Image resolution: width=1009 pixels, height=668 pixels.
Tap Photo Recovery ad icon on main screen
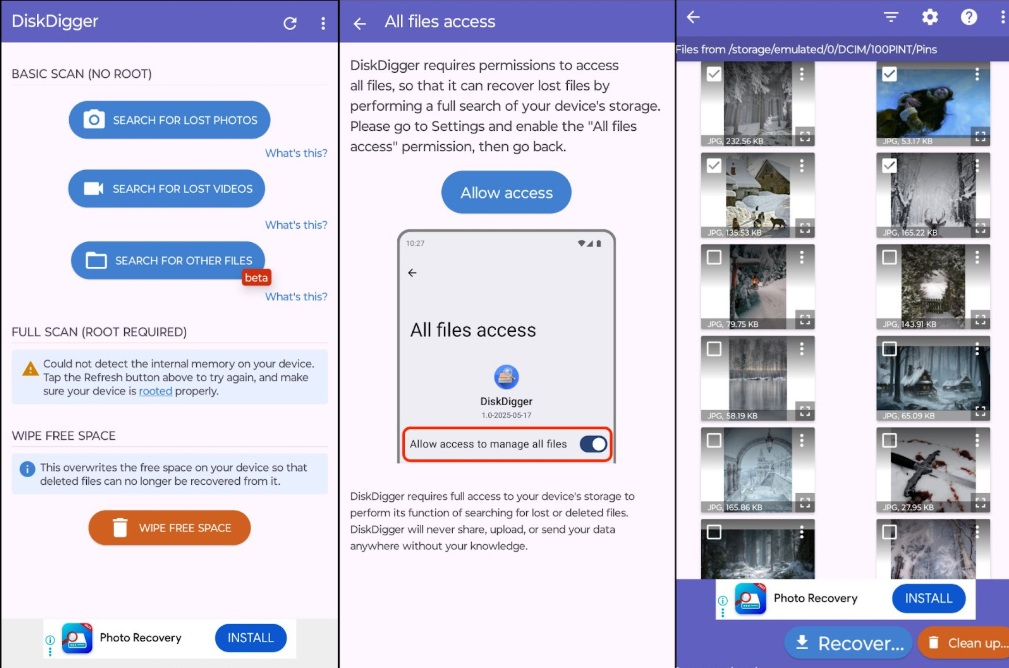pyautogui.click(x=77, y=638)
